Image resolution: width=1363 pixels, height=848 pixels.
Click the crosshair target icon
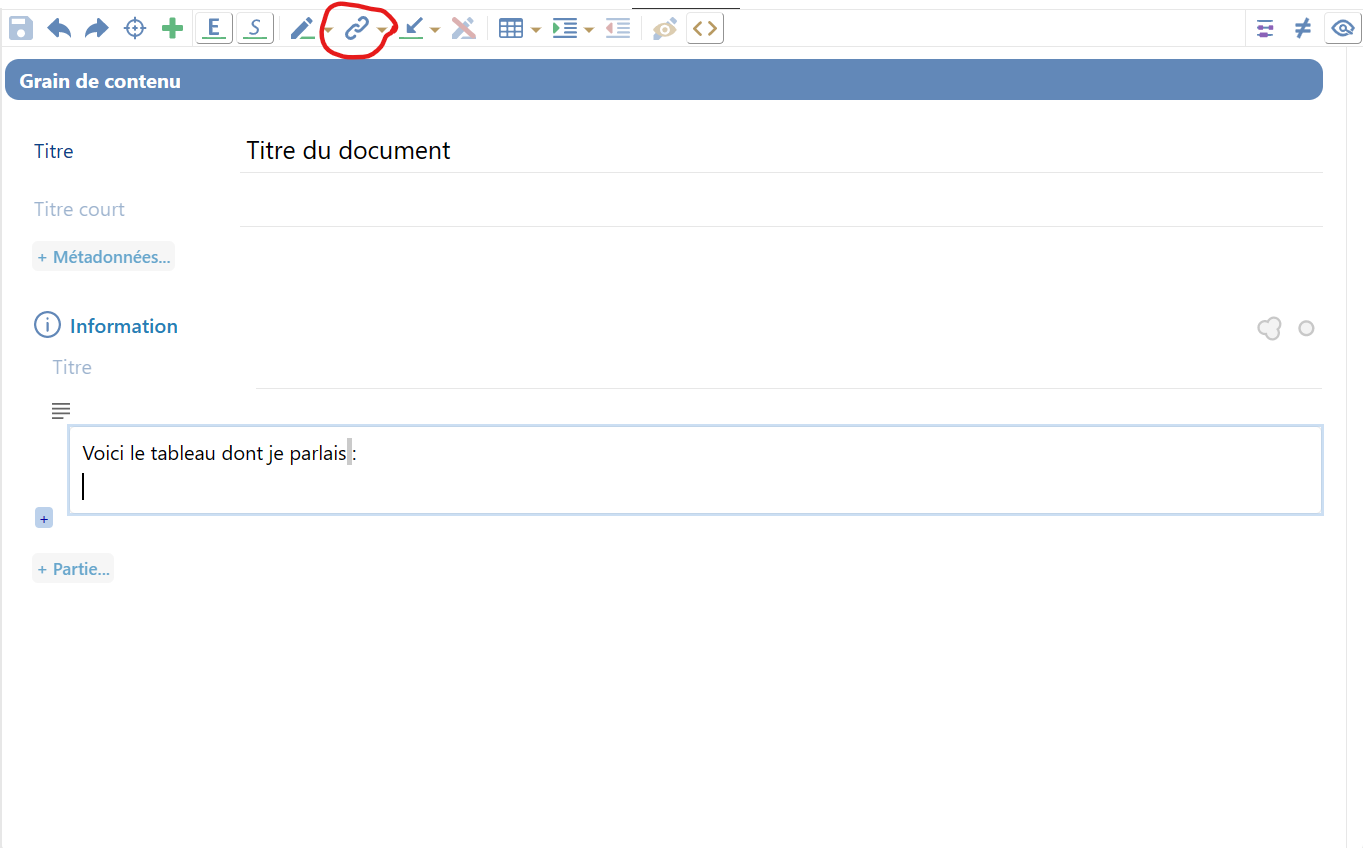135,28
